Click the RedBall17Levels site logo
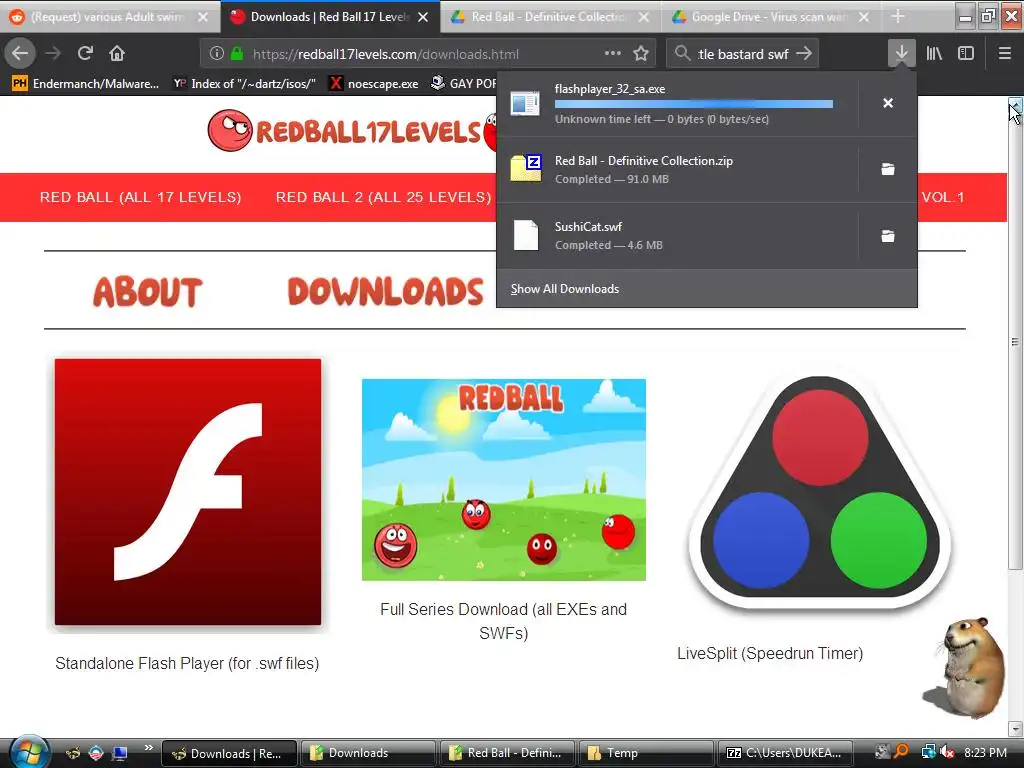This screenshot has width=1024, height=768. pos(351,131)
